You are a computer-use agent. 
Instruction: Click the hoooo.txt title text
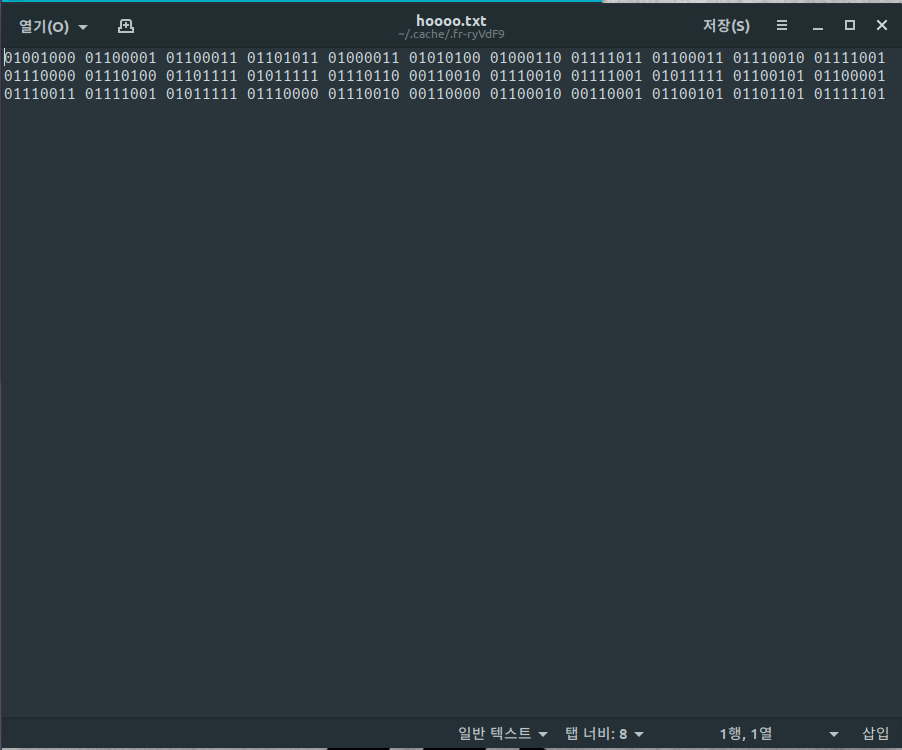(451, 21)
